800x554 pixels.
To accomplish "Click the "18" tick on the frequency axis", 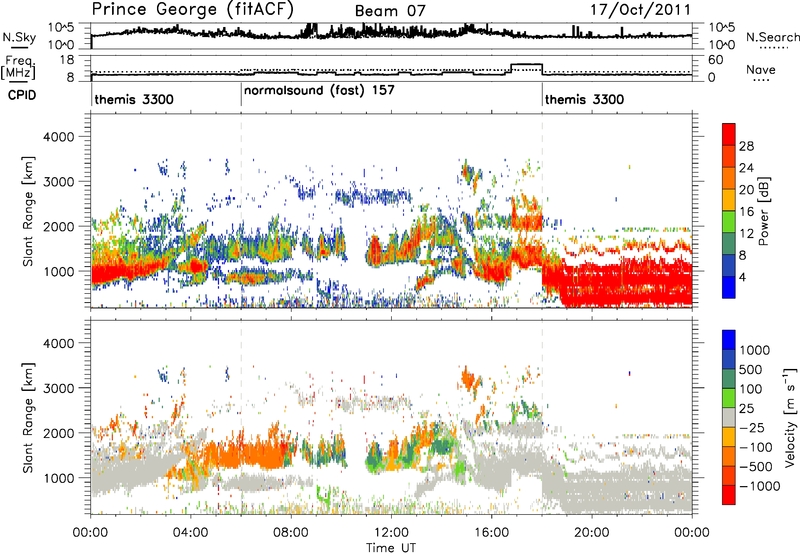I will [67, 60].
